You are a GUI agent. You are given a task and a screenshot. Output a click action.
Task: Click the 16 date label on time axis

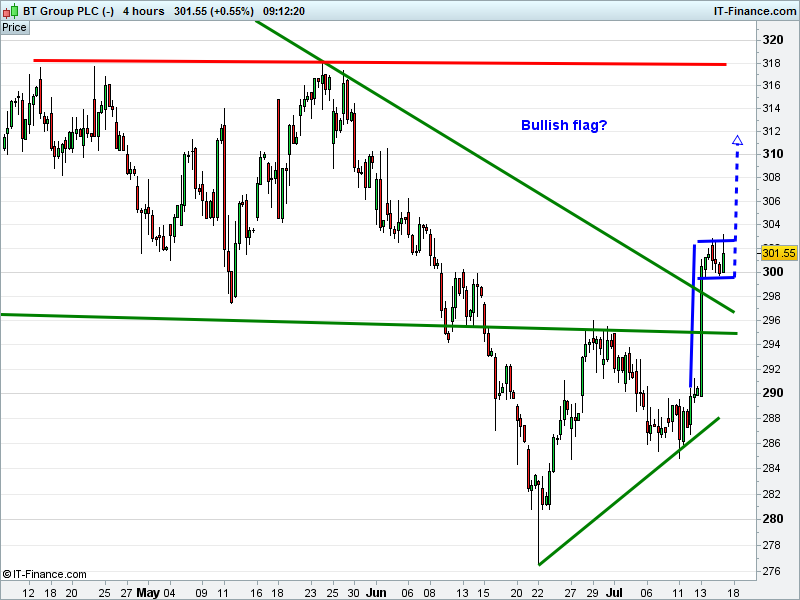point(256,593)
